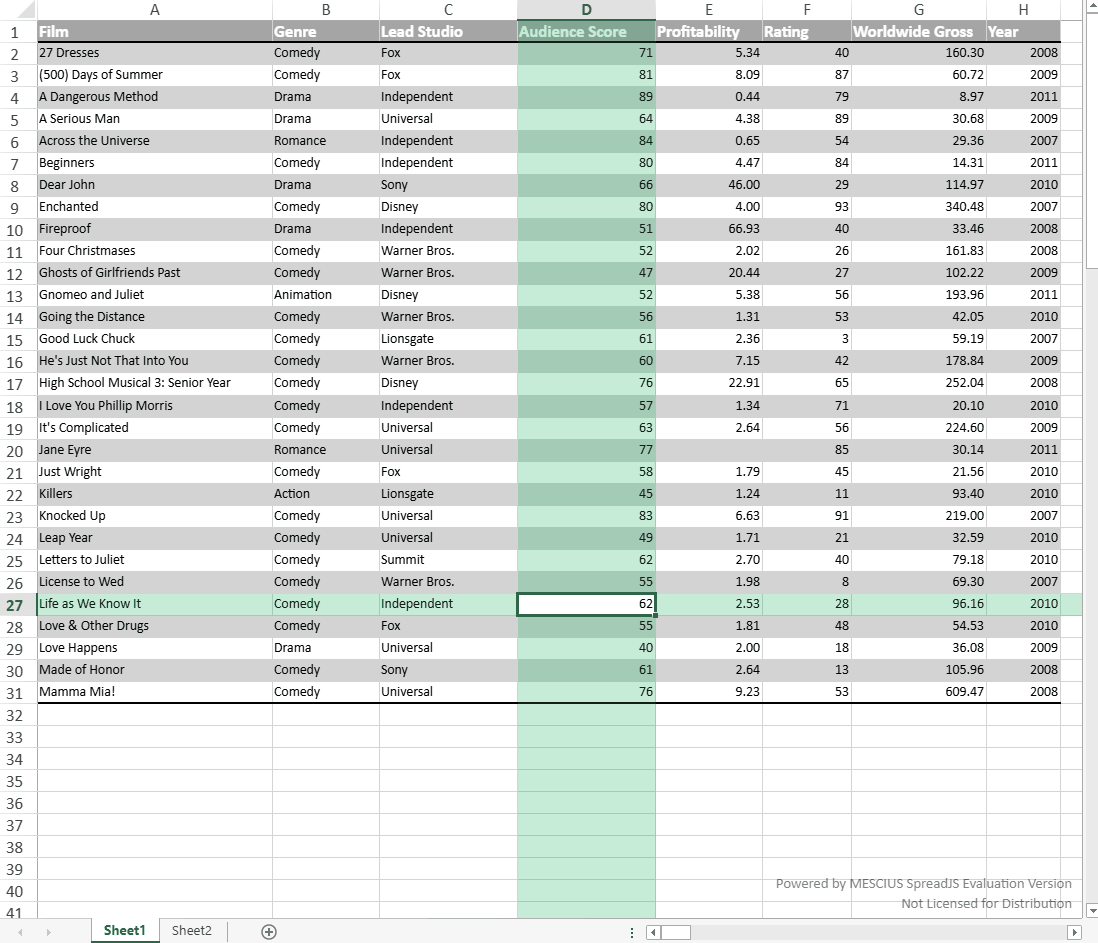Image resolution: width=1098 pixels, height=943 pixels.
Task: Select the cell 'Across the Universe'
Action: (x=155, y=141)
